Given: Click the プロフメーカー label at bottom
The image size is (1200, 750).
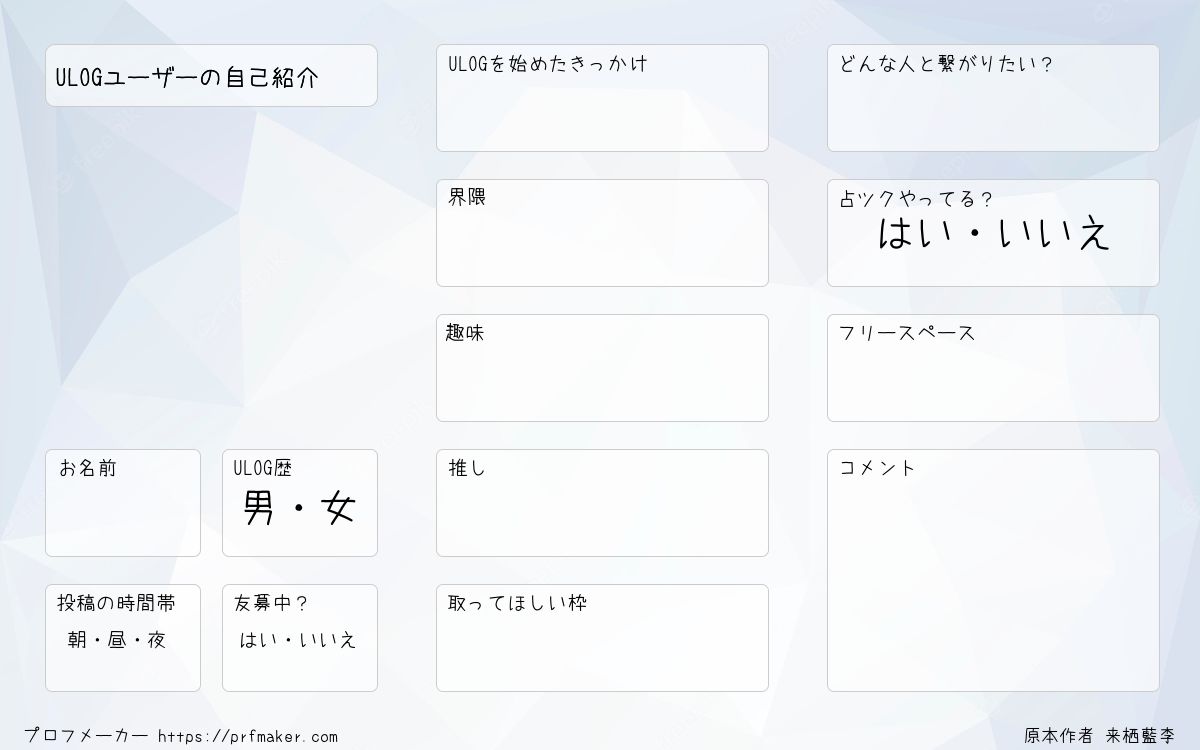Looking at the screenshot, I should point(86,736).
